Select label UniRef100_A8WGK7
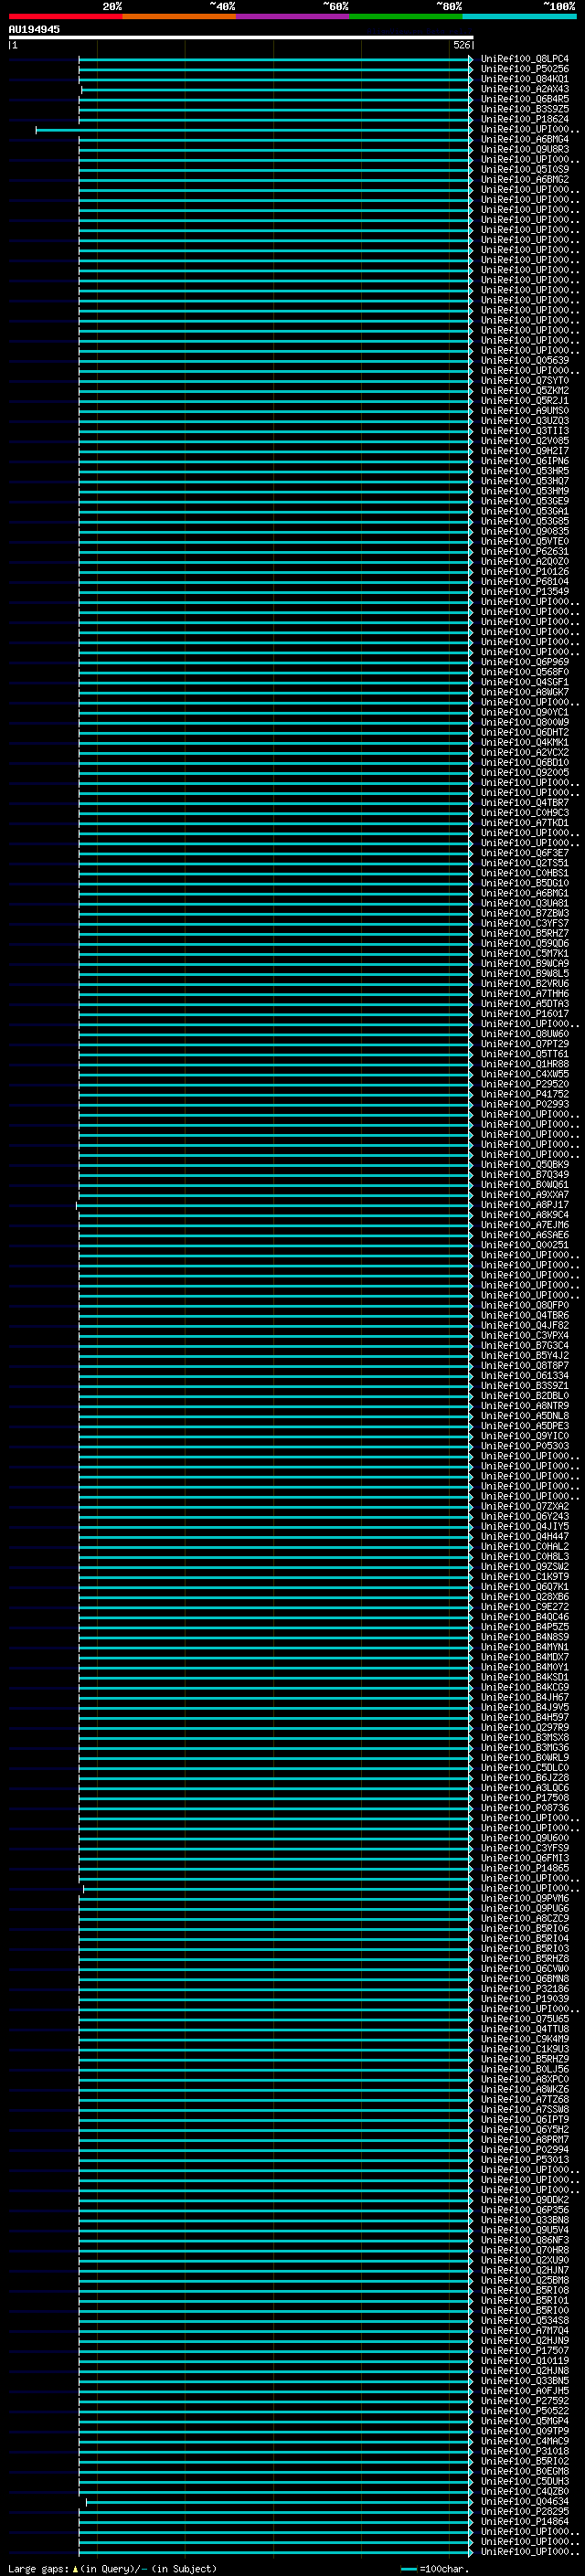This screenshot has width=585, height=2576. 525,692
